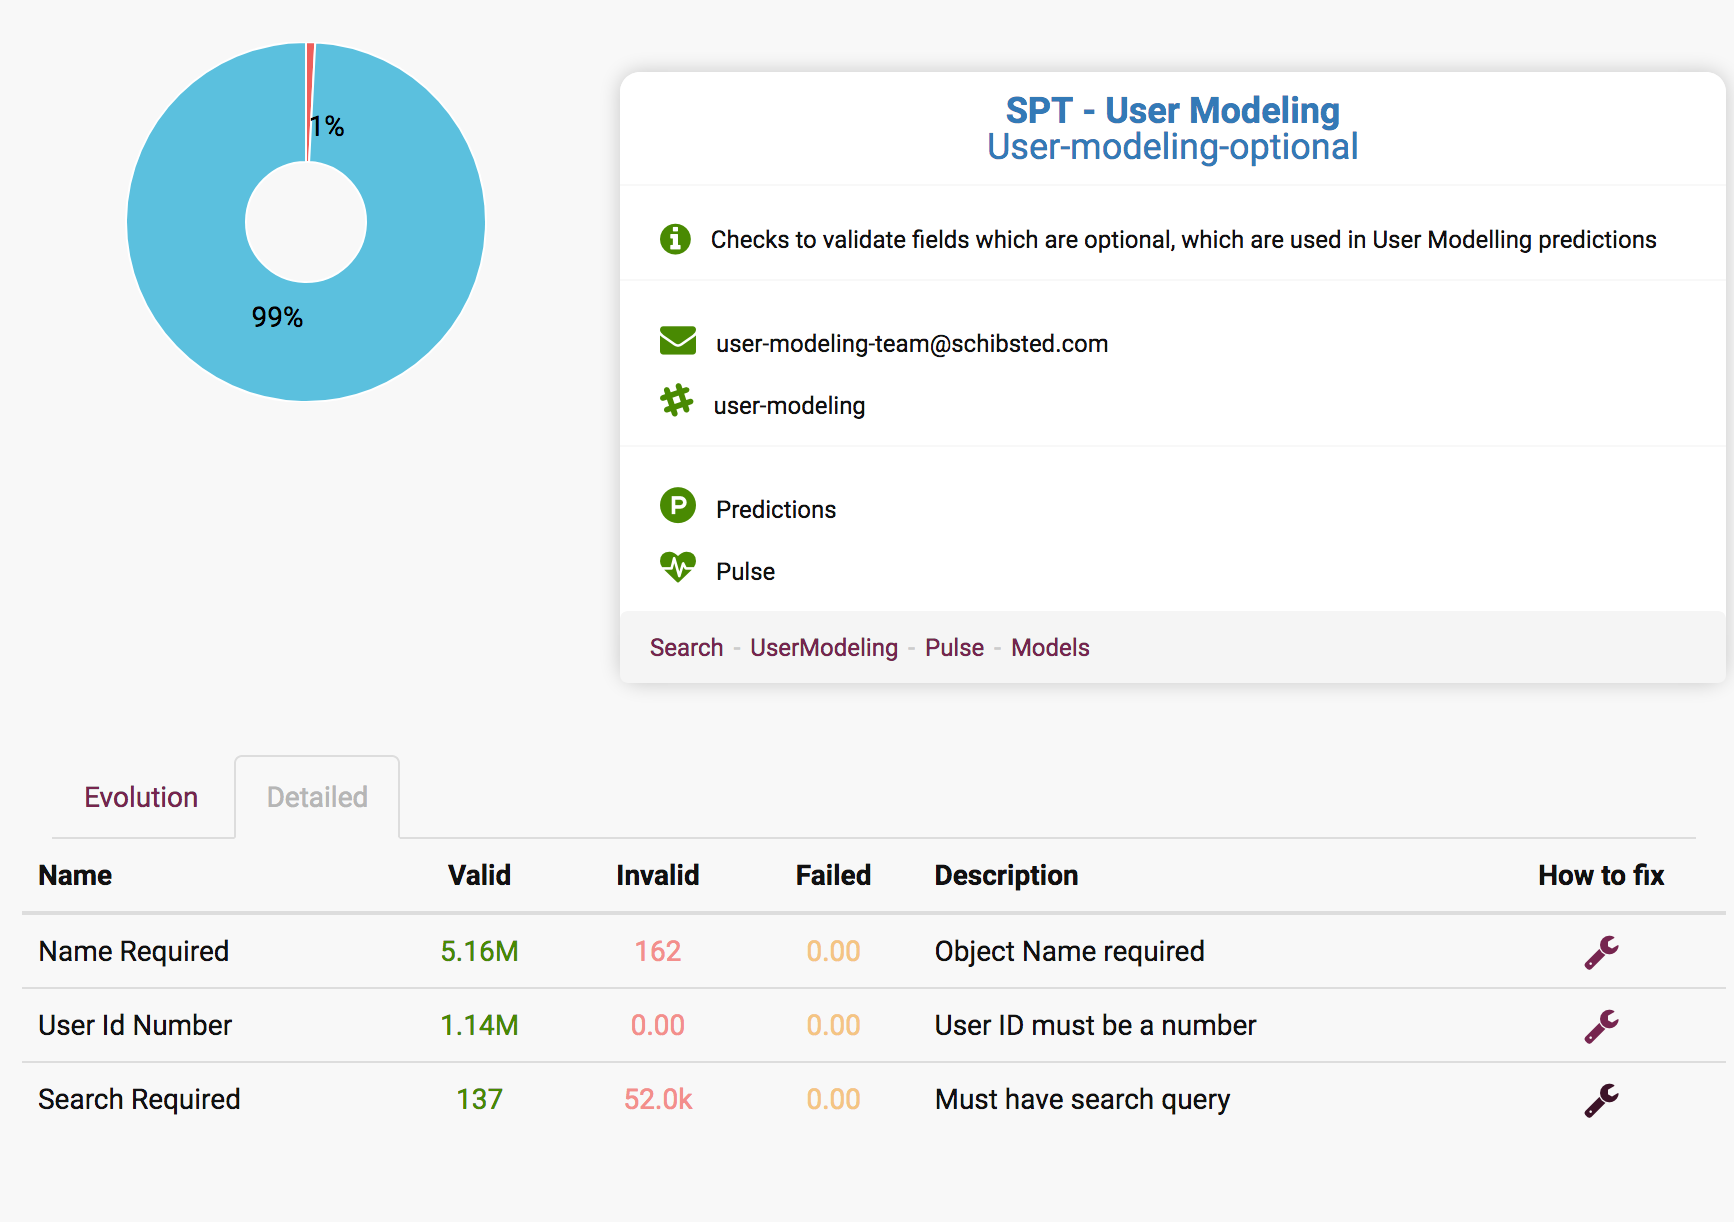Click the How to fix column header
Image resolution: width=1734 pixels, height=1222 pixels.
[x=1601, y=875]
